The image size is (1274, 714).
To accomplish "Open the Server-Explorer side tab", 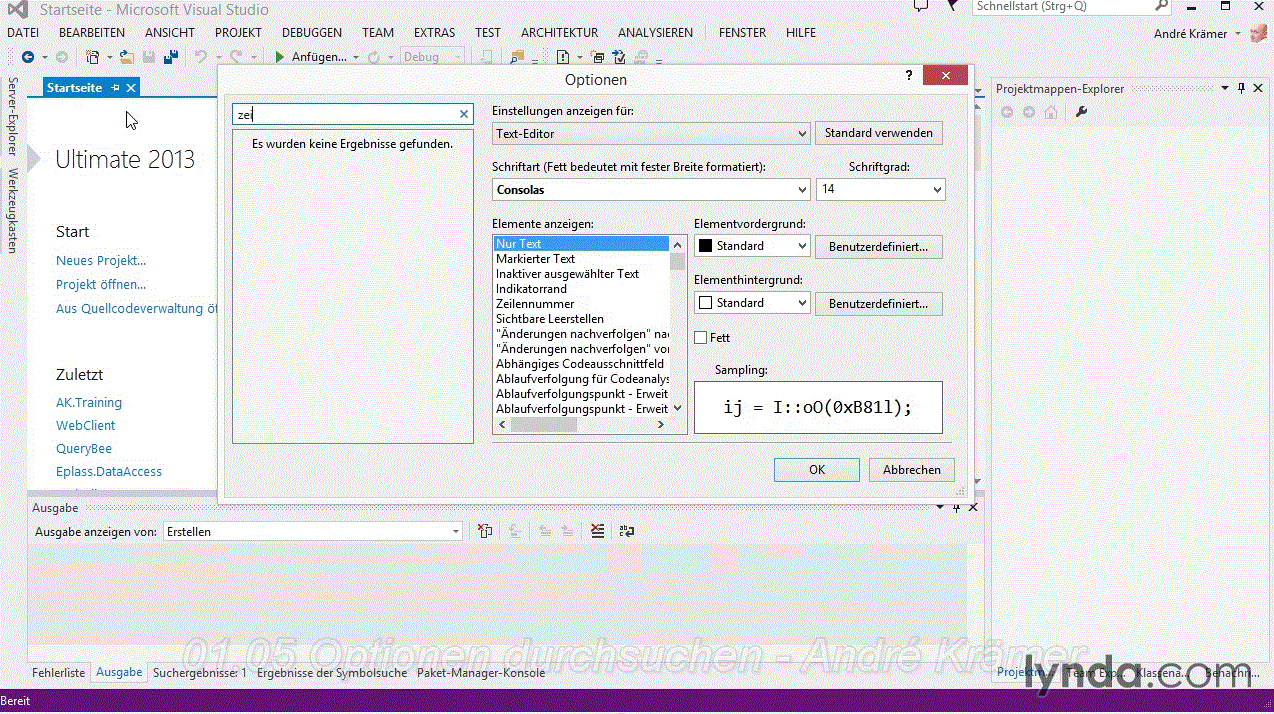I will pyautogui.click(x=12, y=115).
